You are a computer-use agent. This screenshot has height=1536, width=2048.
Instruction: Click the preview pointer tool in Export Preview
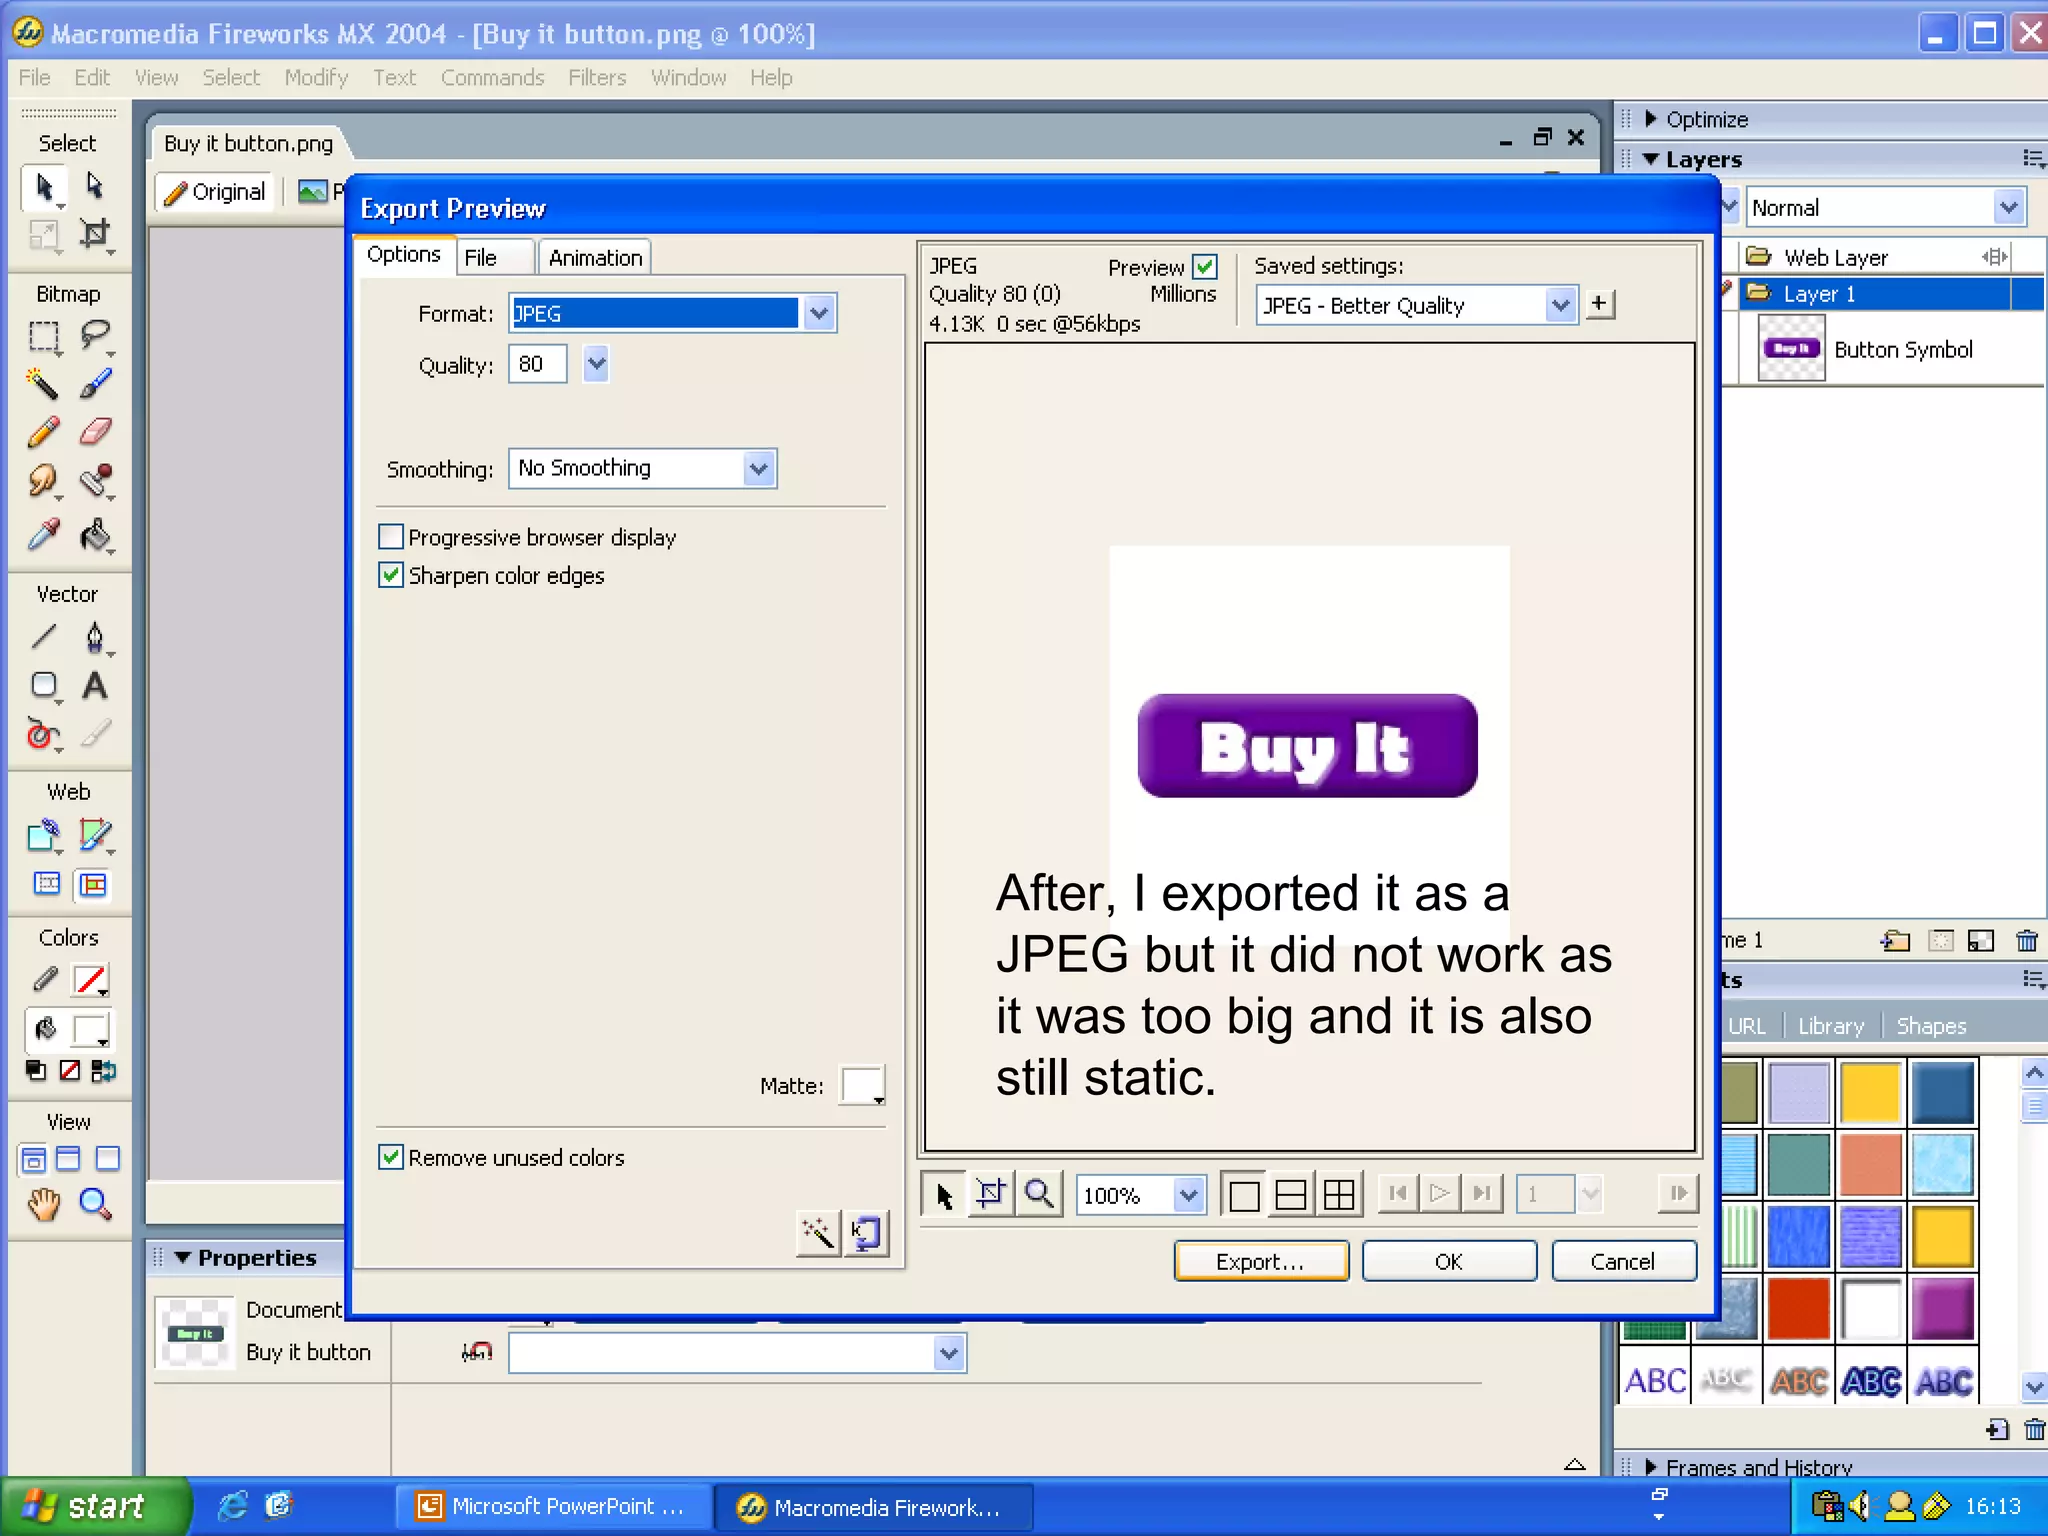pos(944,1194)
